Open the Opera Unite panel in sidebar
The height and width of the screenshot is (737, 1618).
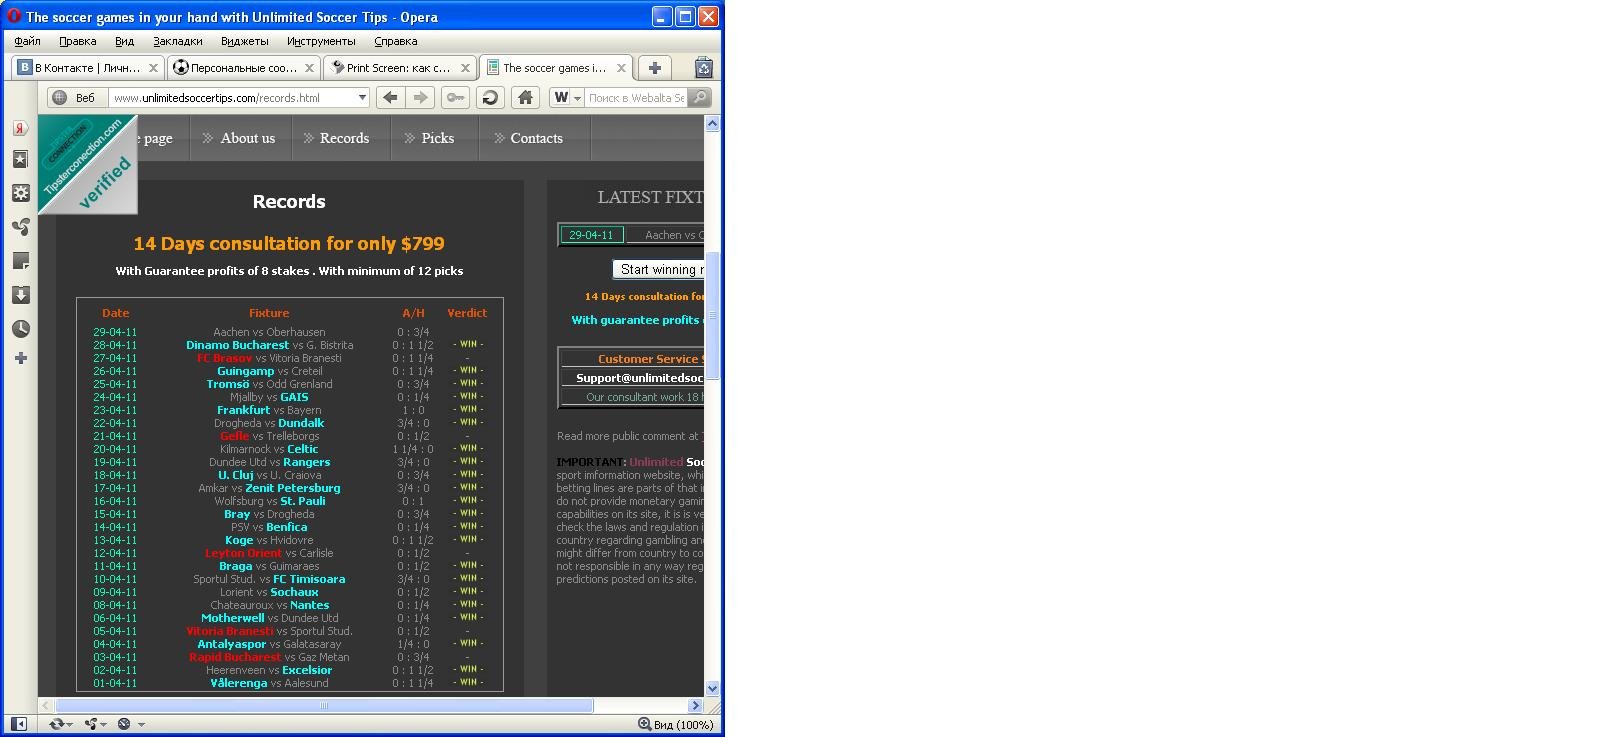[x=20, y=227]
